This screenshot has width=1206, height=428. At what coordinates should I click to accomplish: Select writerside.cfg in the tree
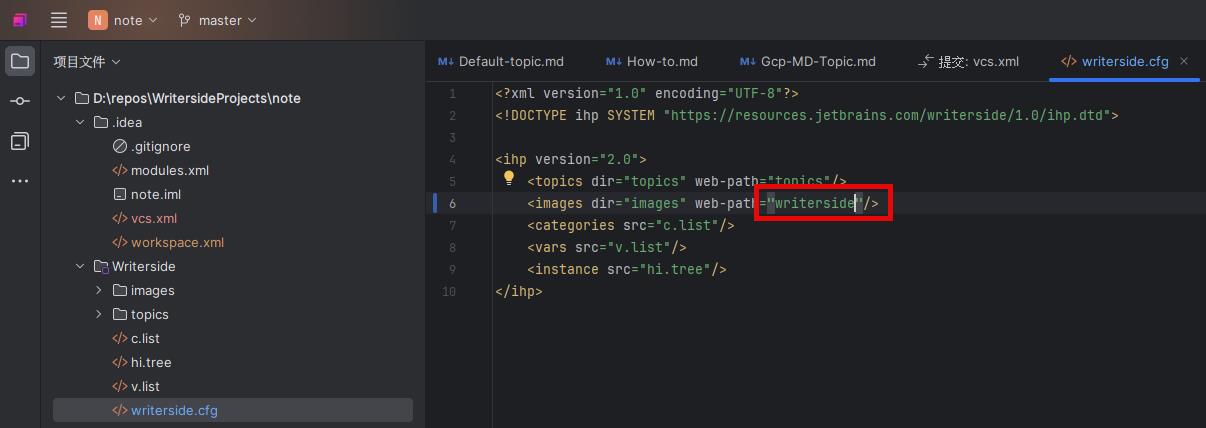[233, 410]
